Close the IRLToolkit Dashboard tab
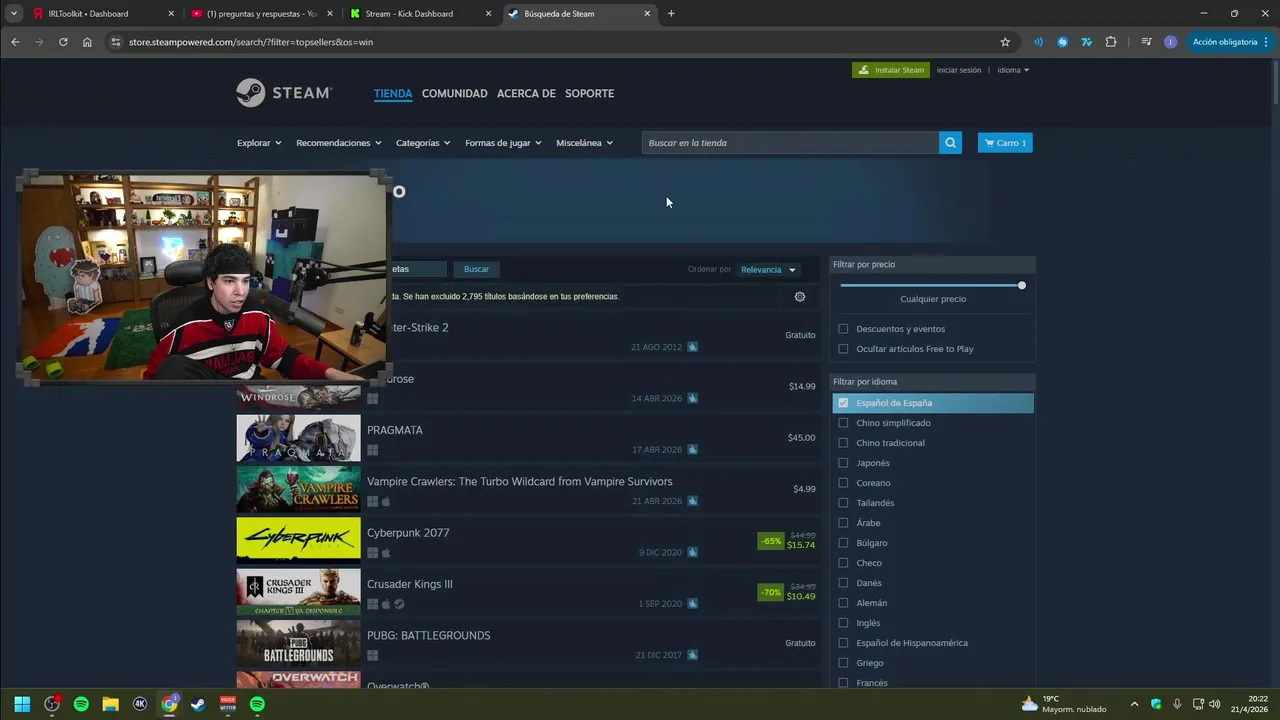The width and height of the screenshot is (1280, 720). 171,14
